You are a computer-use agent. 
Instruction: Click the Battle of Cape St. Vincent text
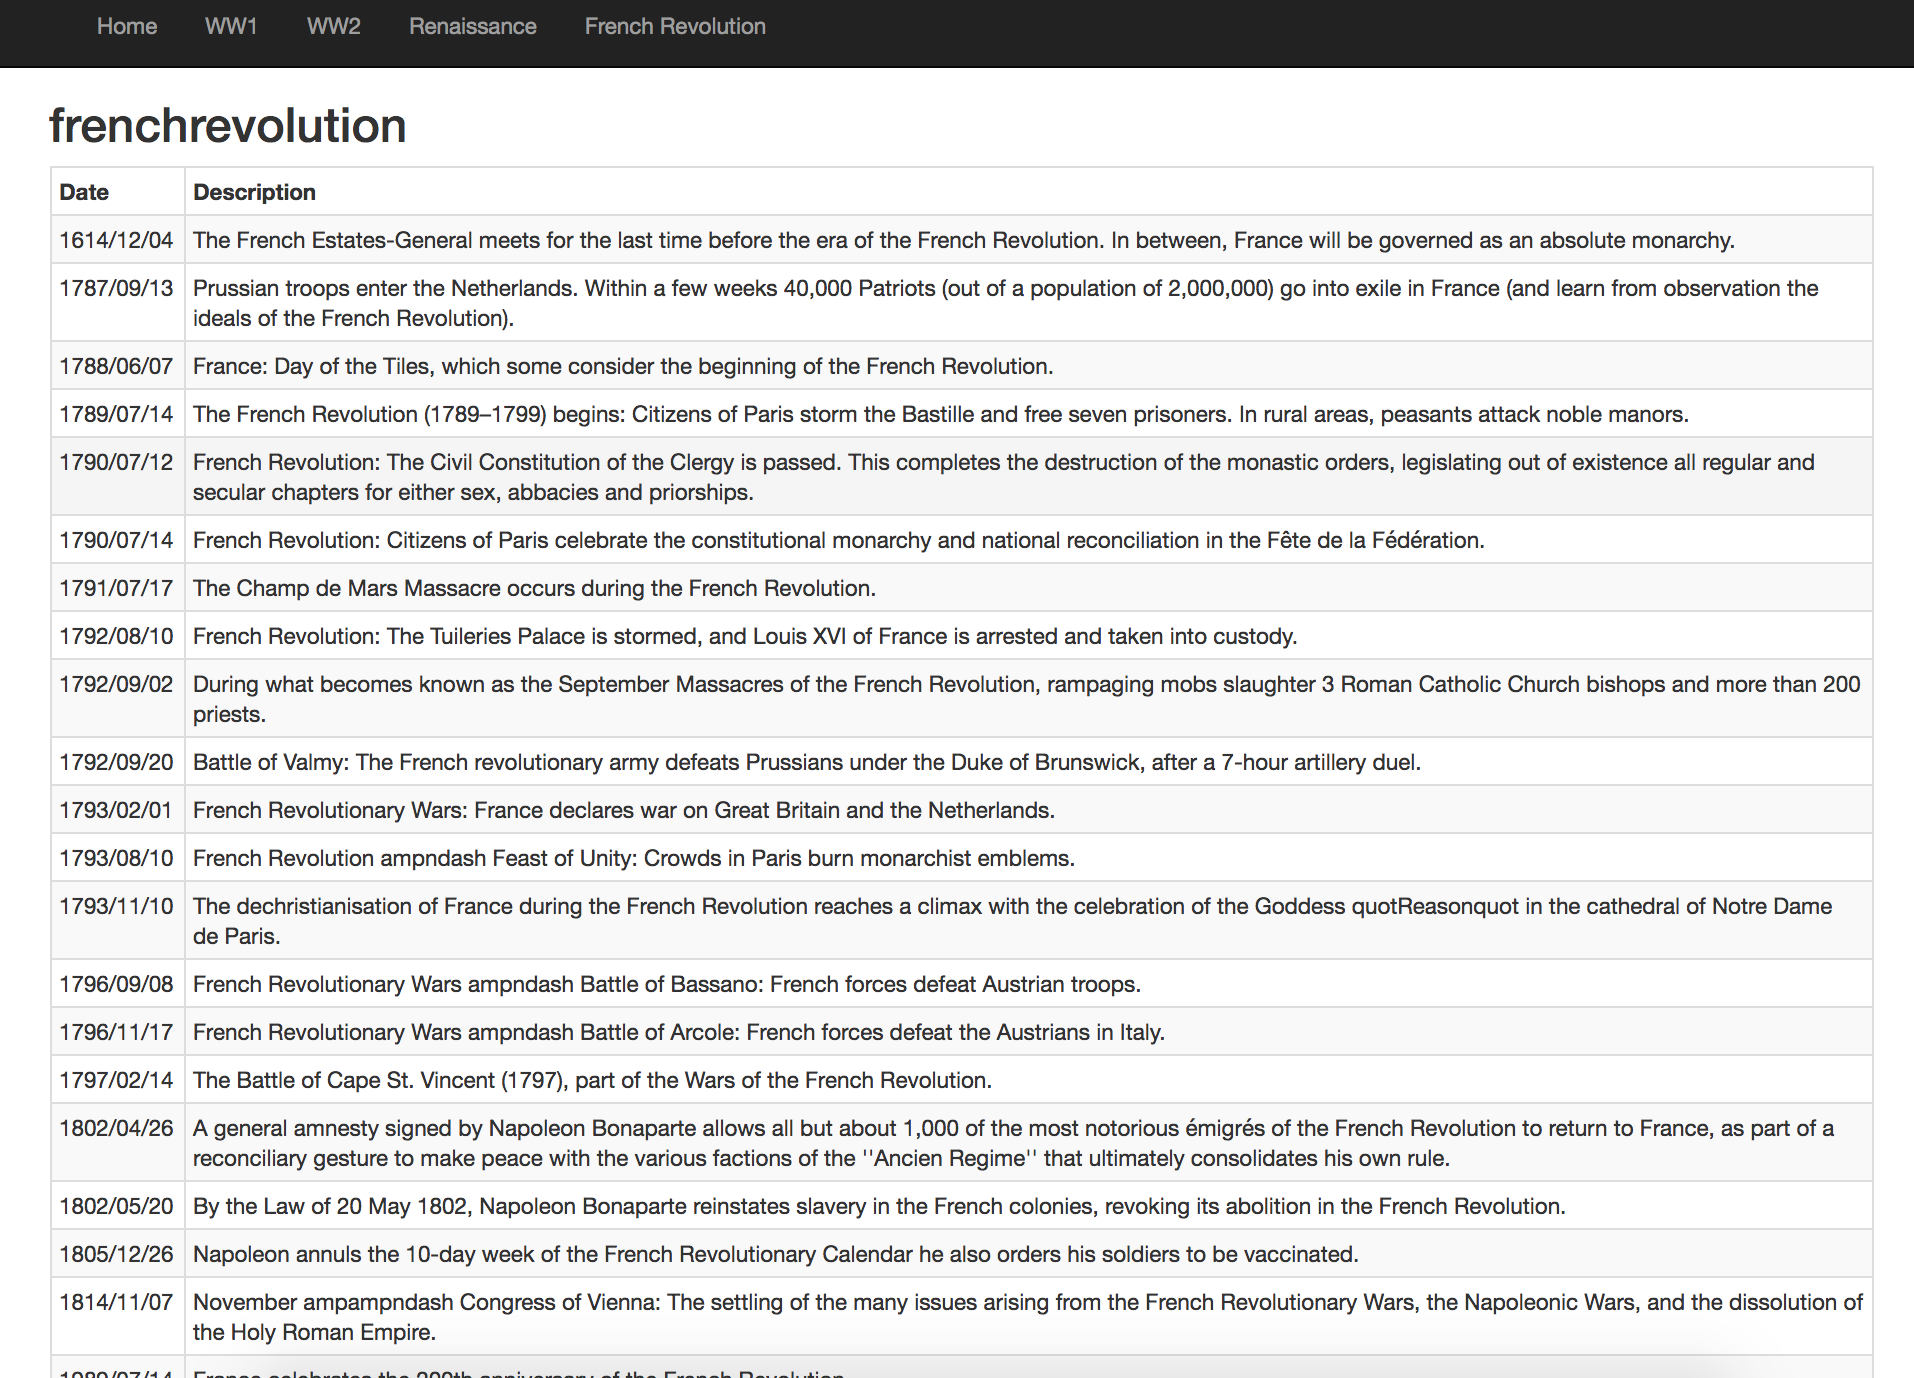coord(592,1080)
